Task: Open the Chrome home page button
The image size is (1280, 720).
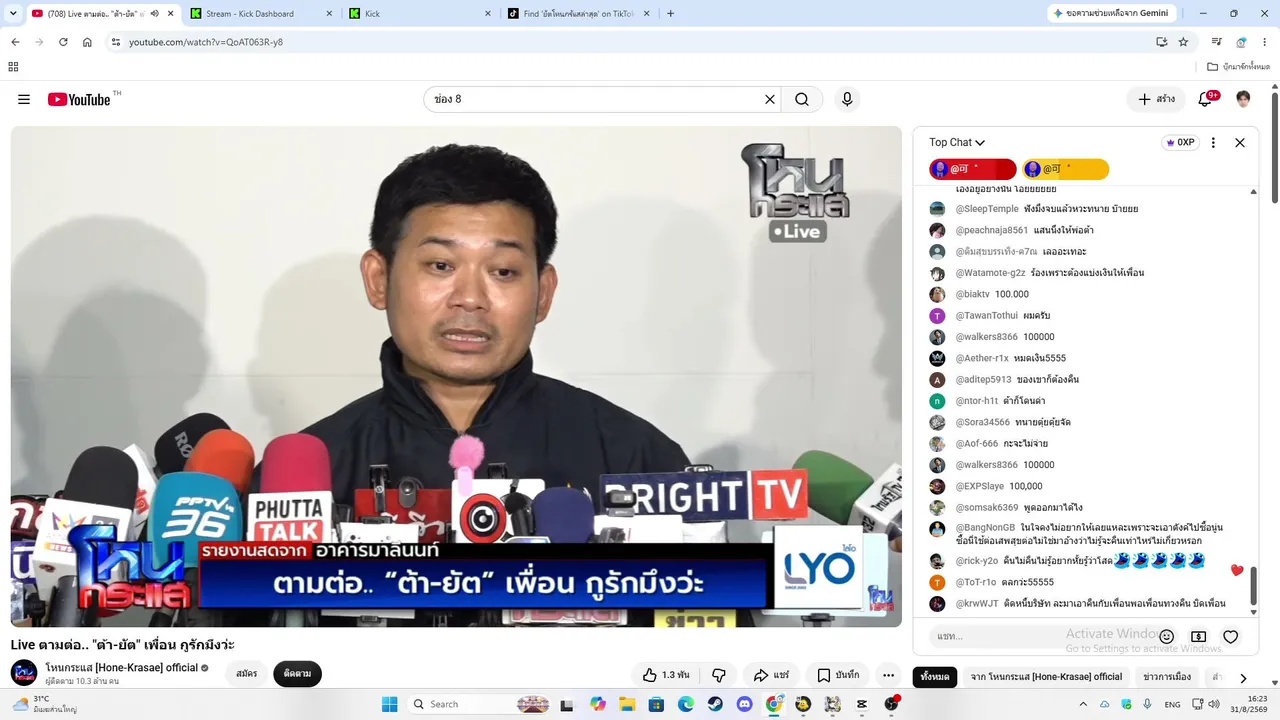Action: coord(87,42)
